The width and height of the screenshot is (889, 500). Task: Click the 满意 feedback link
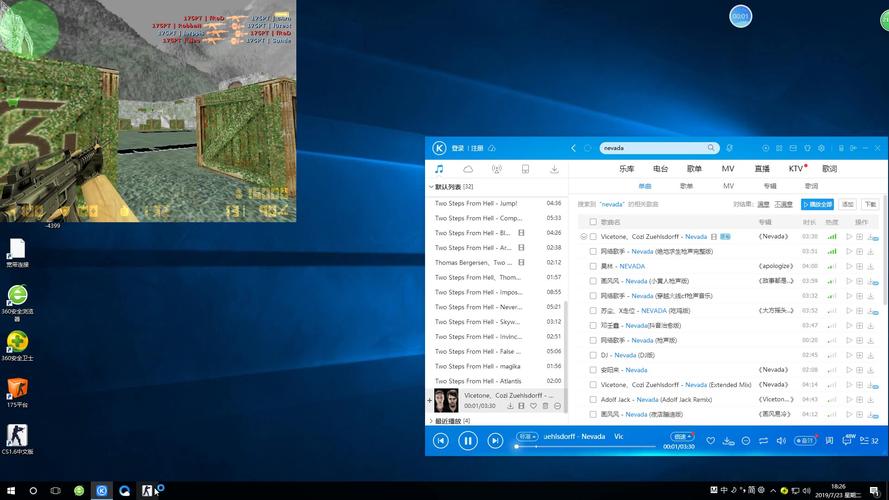click(x=764, y=204)
